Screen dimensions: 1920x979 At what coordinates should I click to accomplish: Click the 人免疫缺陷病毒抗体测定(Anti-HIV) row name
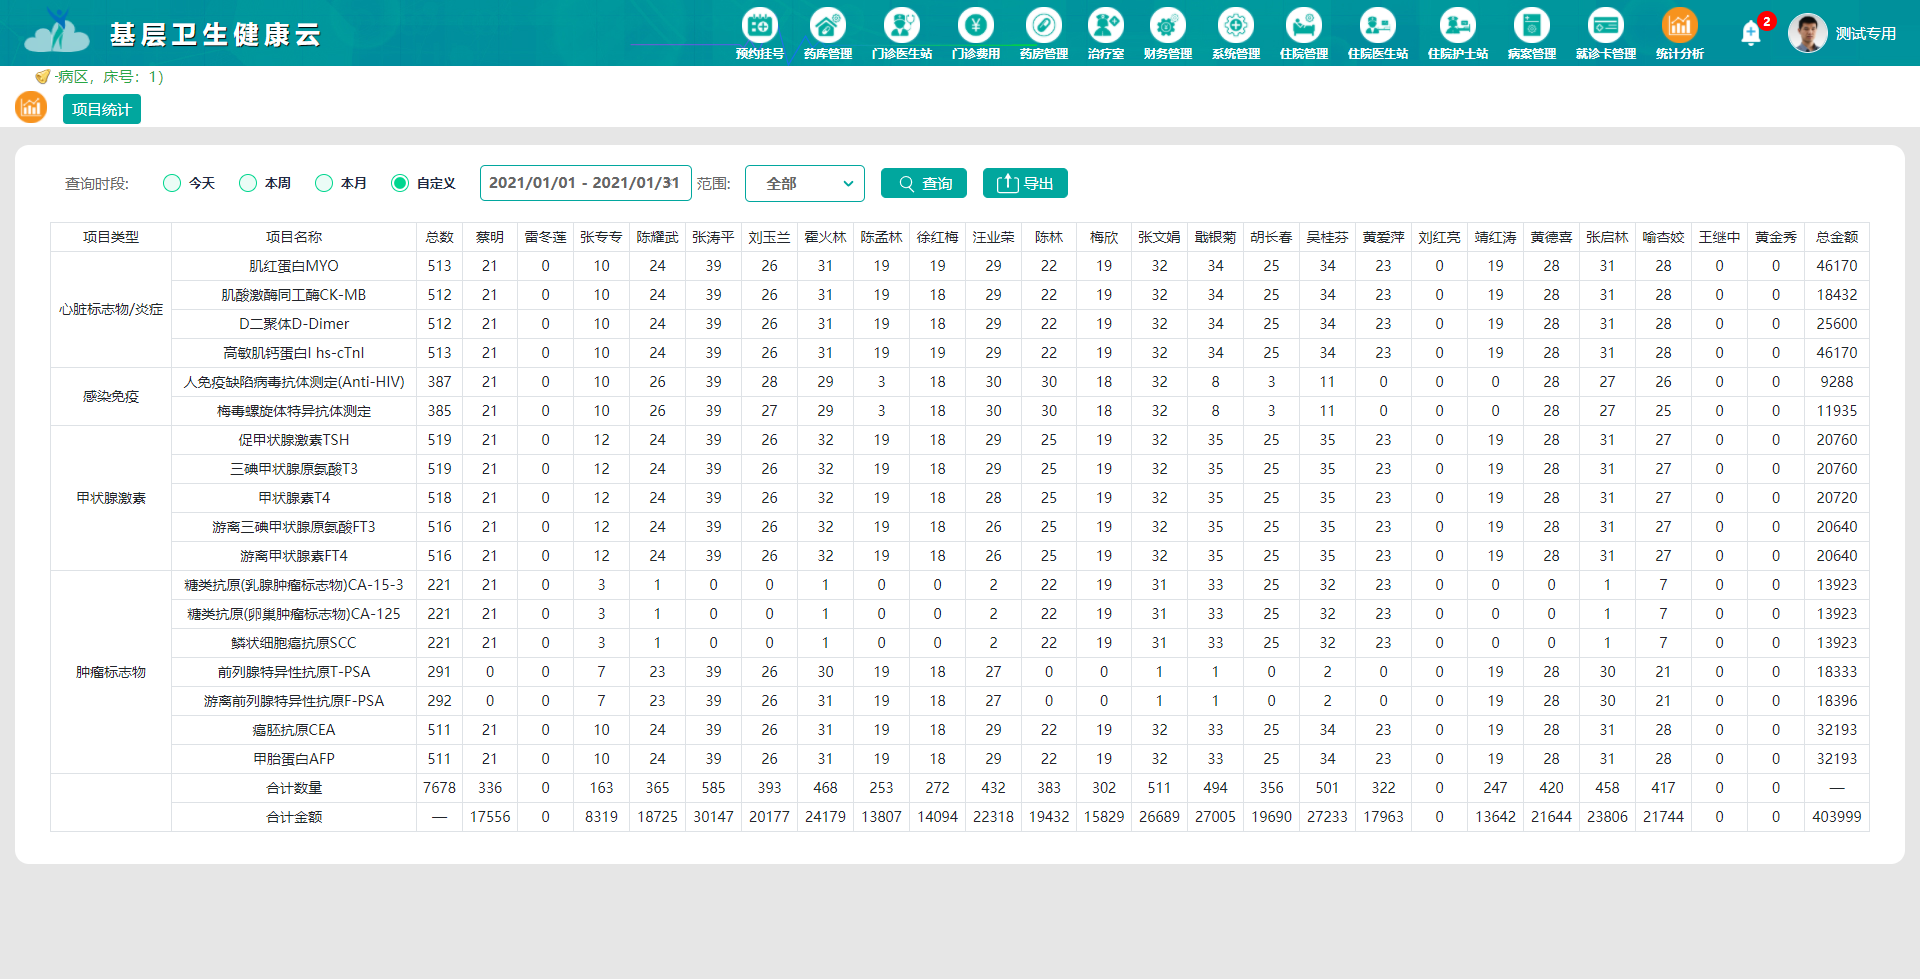[x=294, y=382]
